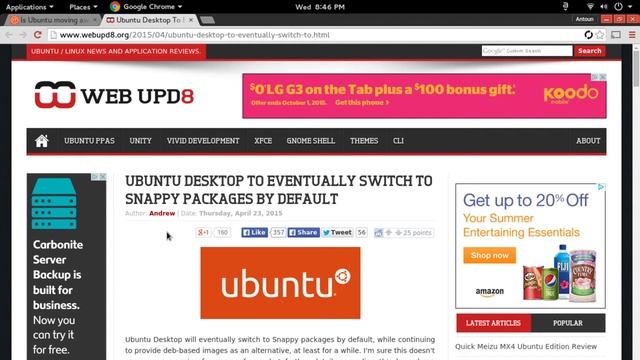The width and height of the screenshot is (640, 360).
Task: Bookmark page with the star icon
Action: 600,35
